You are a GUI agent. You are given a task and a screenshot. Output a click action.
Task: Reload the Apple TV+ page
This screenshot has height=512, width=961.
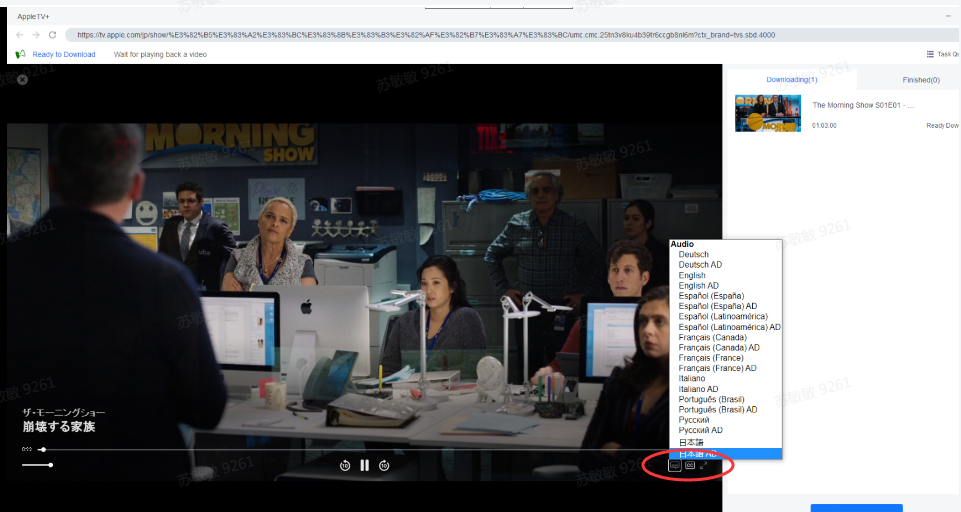(53, 35)
